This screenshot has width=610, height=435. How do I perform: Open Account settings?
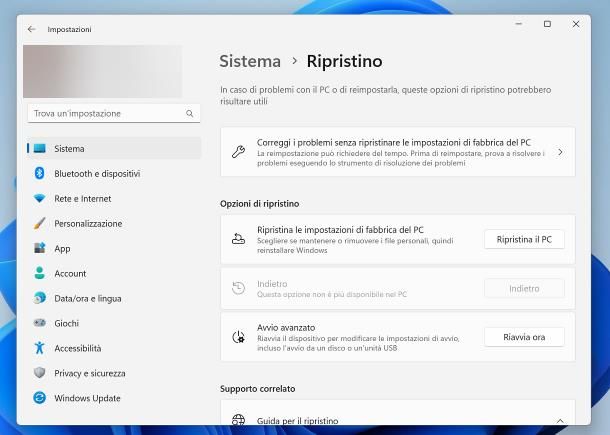click(114, 273)
